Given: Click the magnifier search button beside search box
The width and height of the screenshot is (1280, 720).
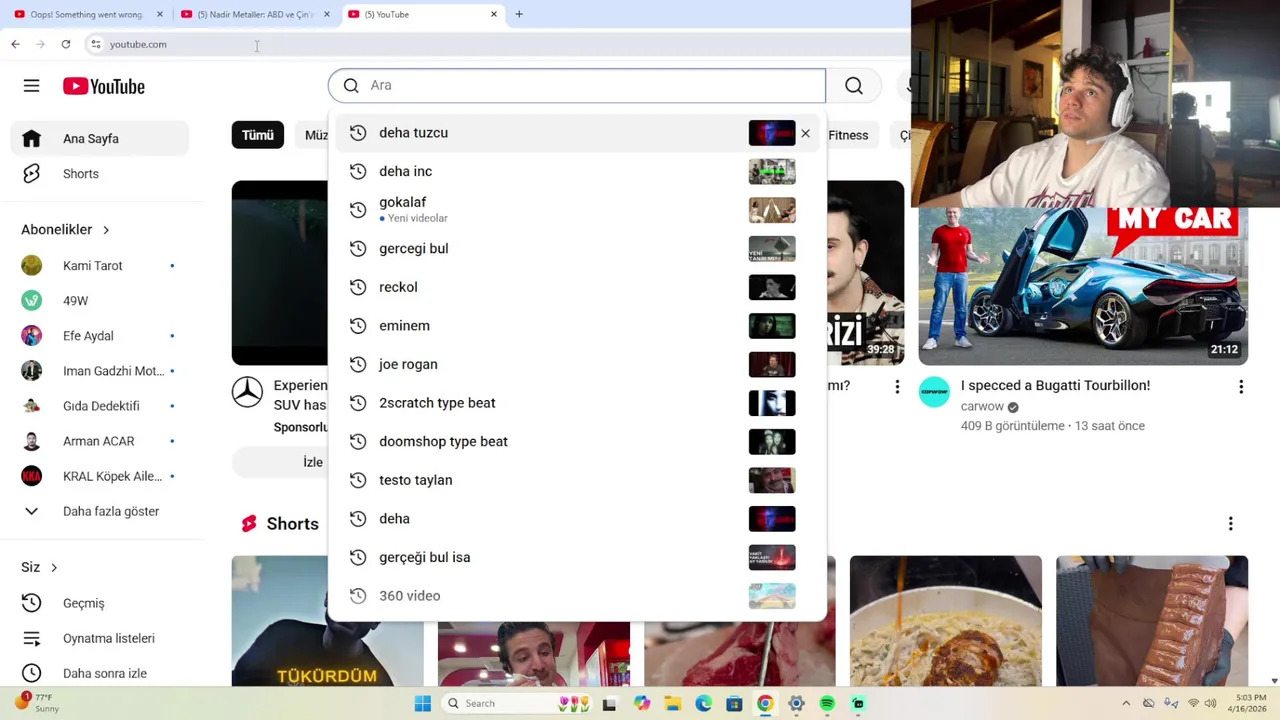Looking at the screenshot, I should 854,86.
